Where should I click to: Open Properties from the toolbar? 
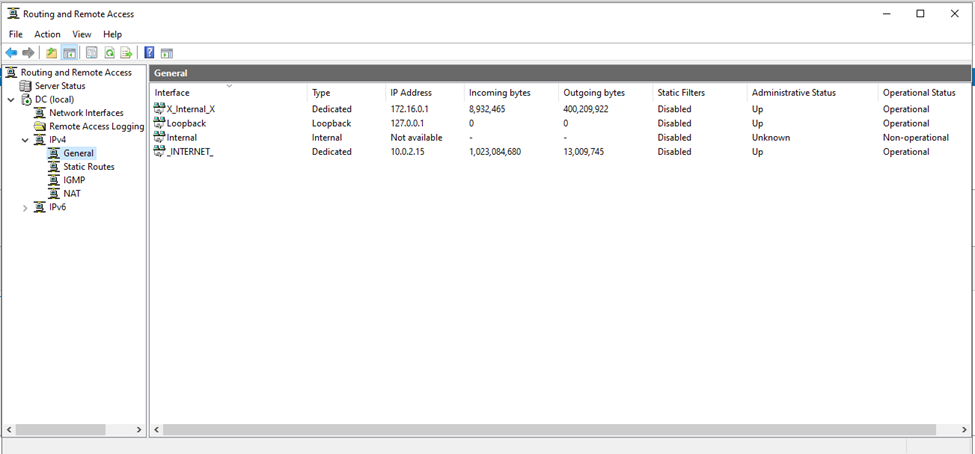[x=91, y=53]
